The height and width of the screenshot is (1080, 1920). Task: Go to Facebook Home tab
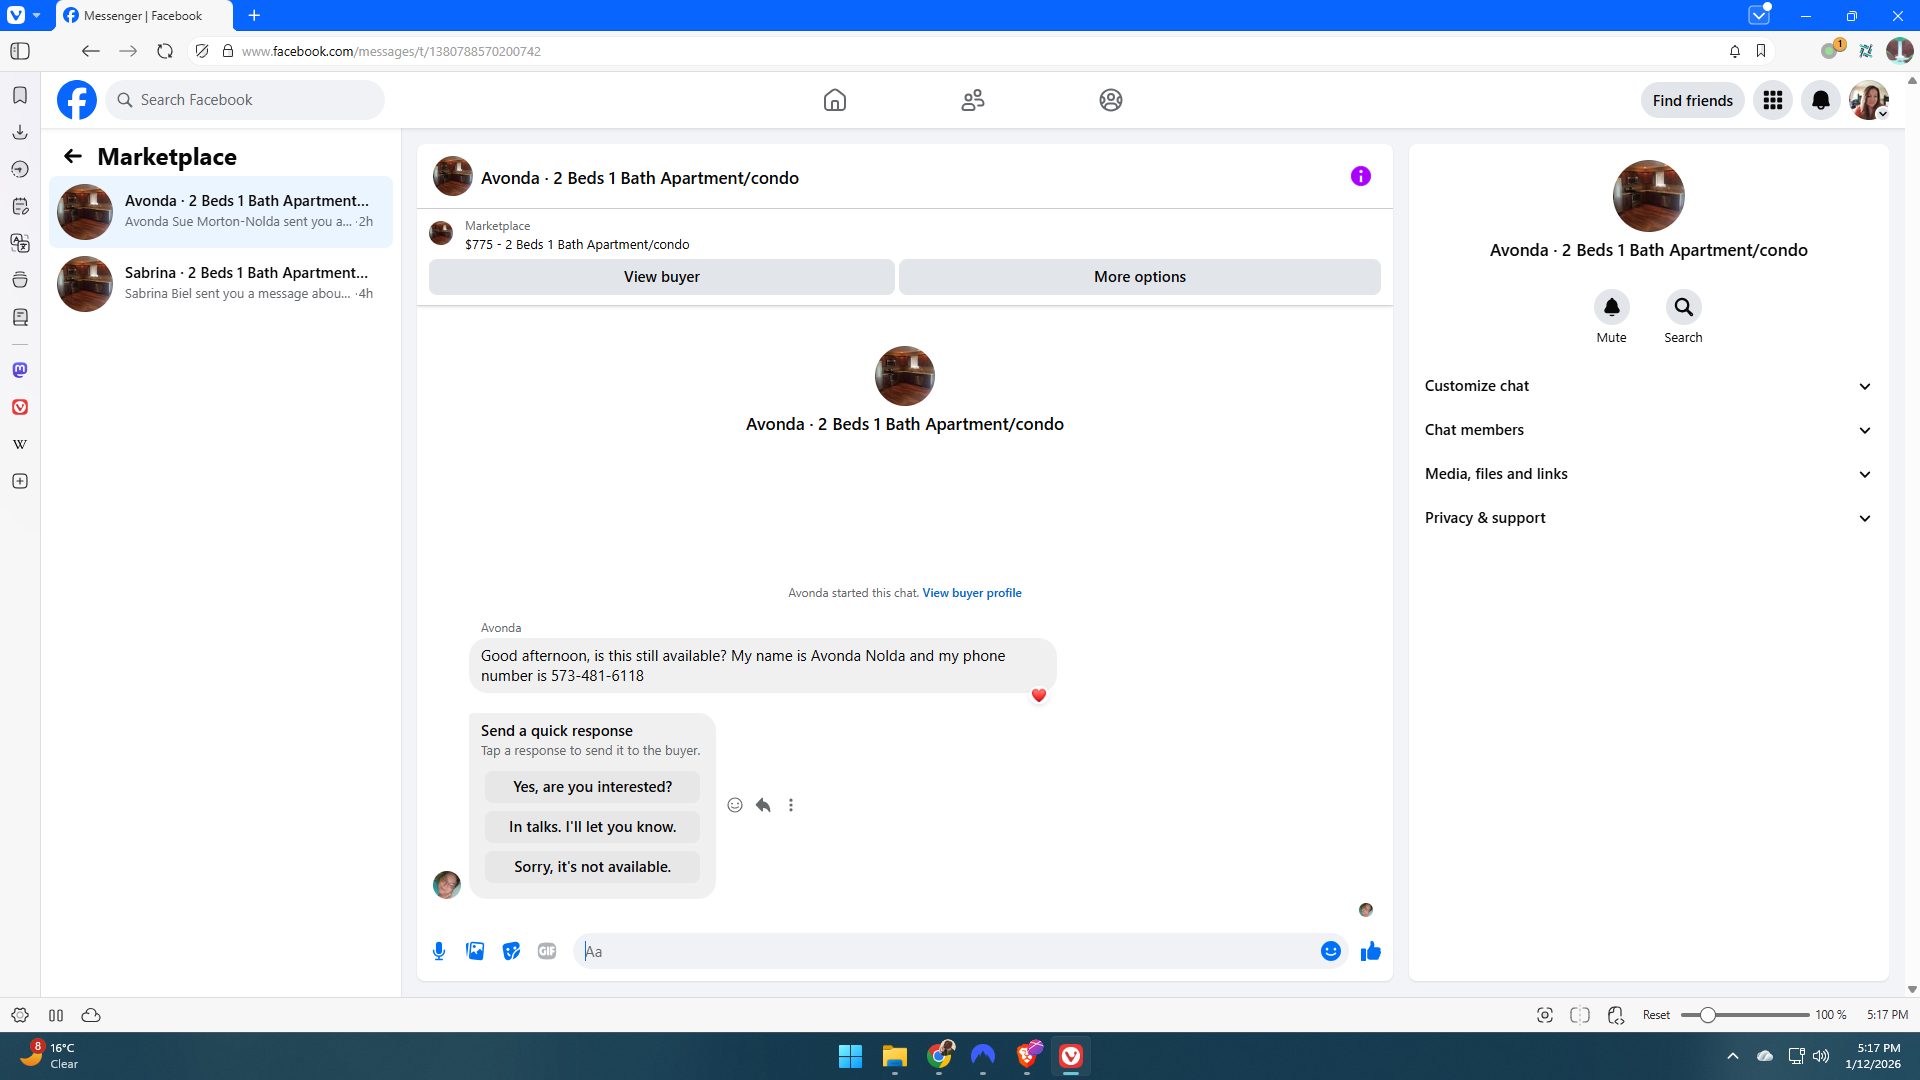point(834,100)
